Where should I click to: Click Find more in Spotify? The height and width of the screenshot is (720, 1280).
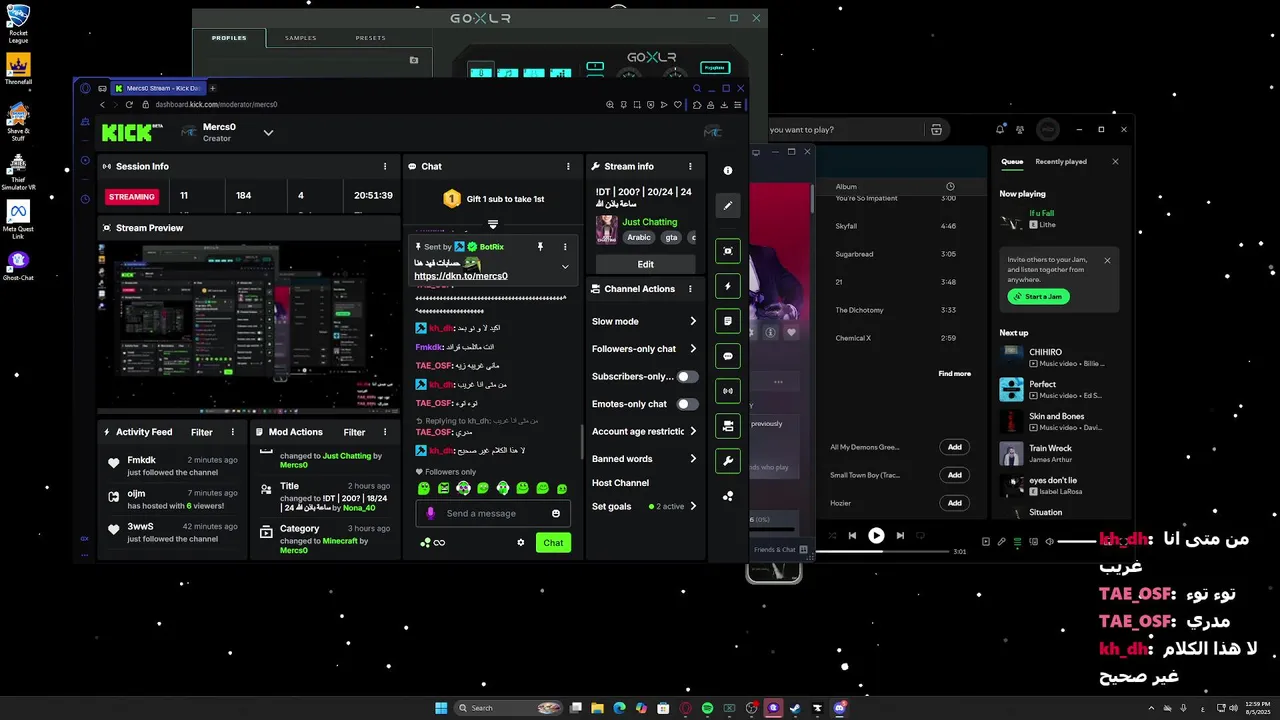point(954,373)
